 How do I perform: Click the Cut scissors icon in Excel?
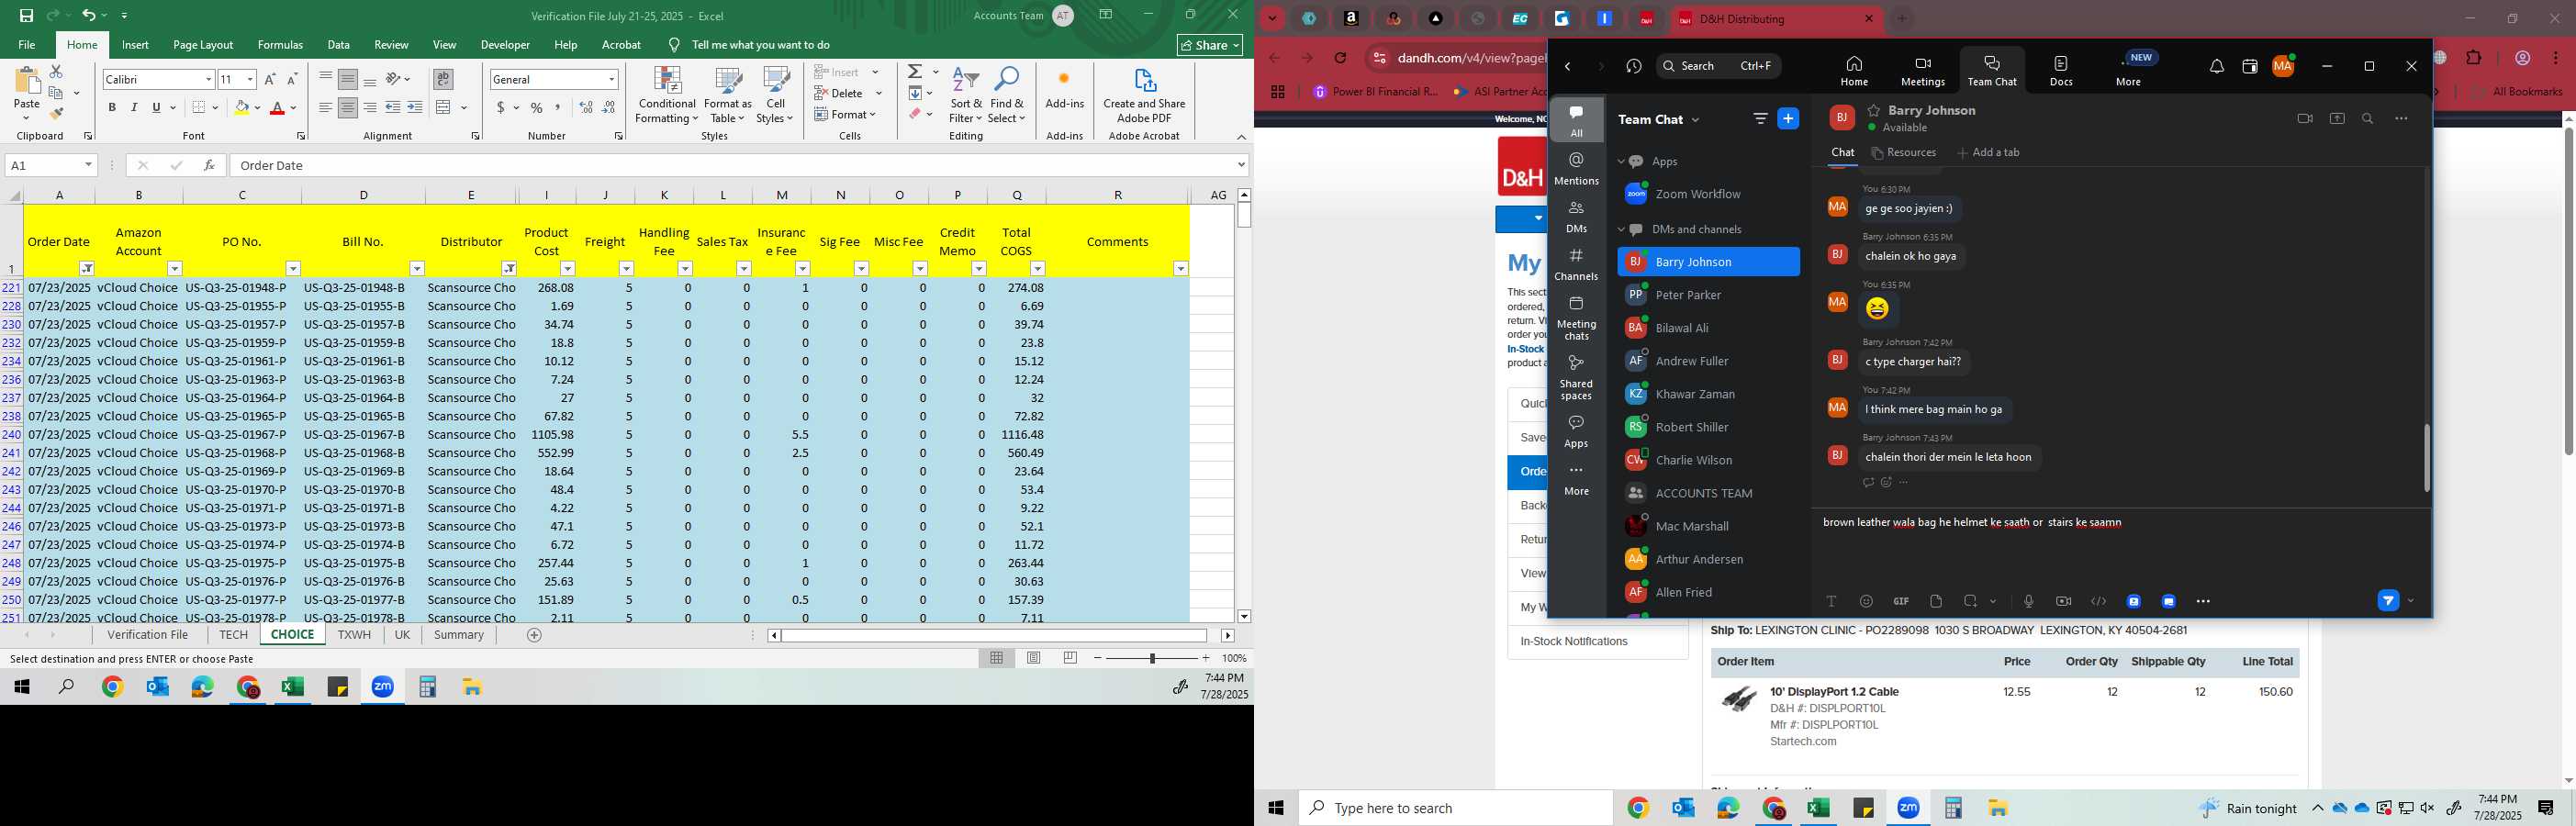pos(56,72)
